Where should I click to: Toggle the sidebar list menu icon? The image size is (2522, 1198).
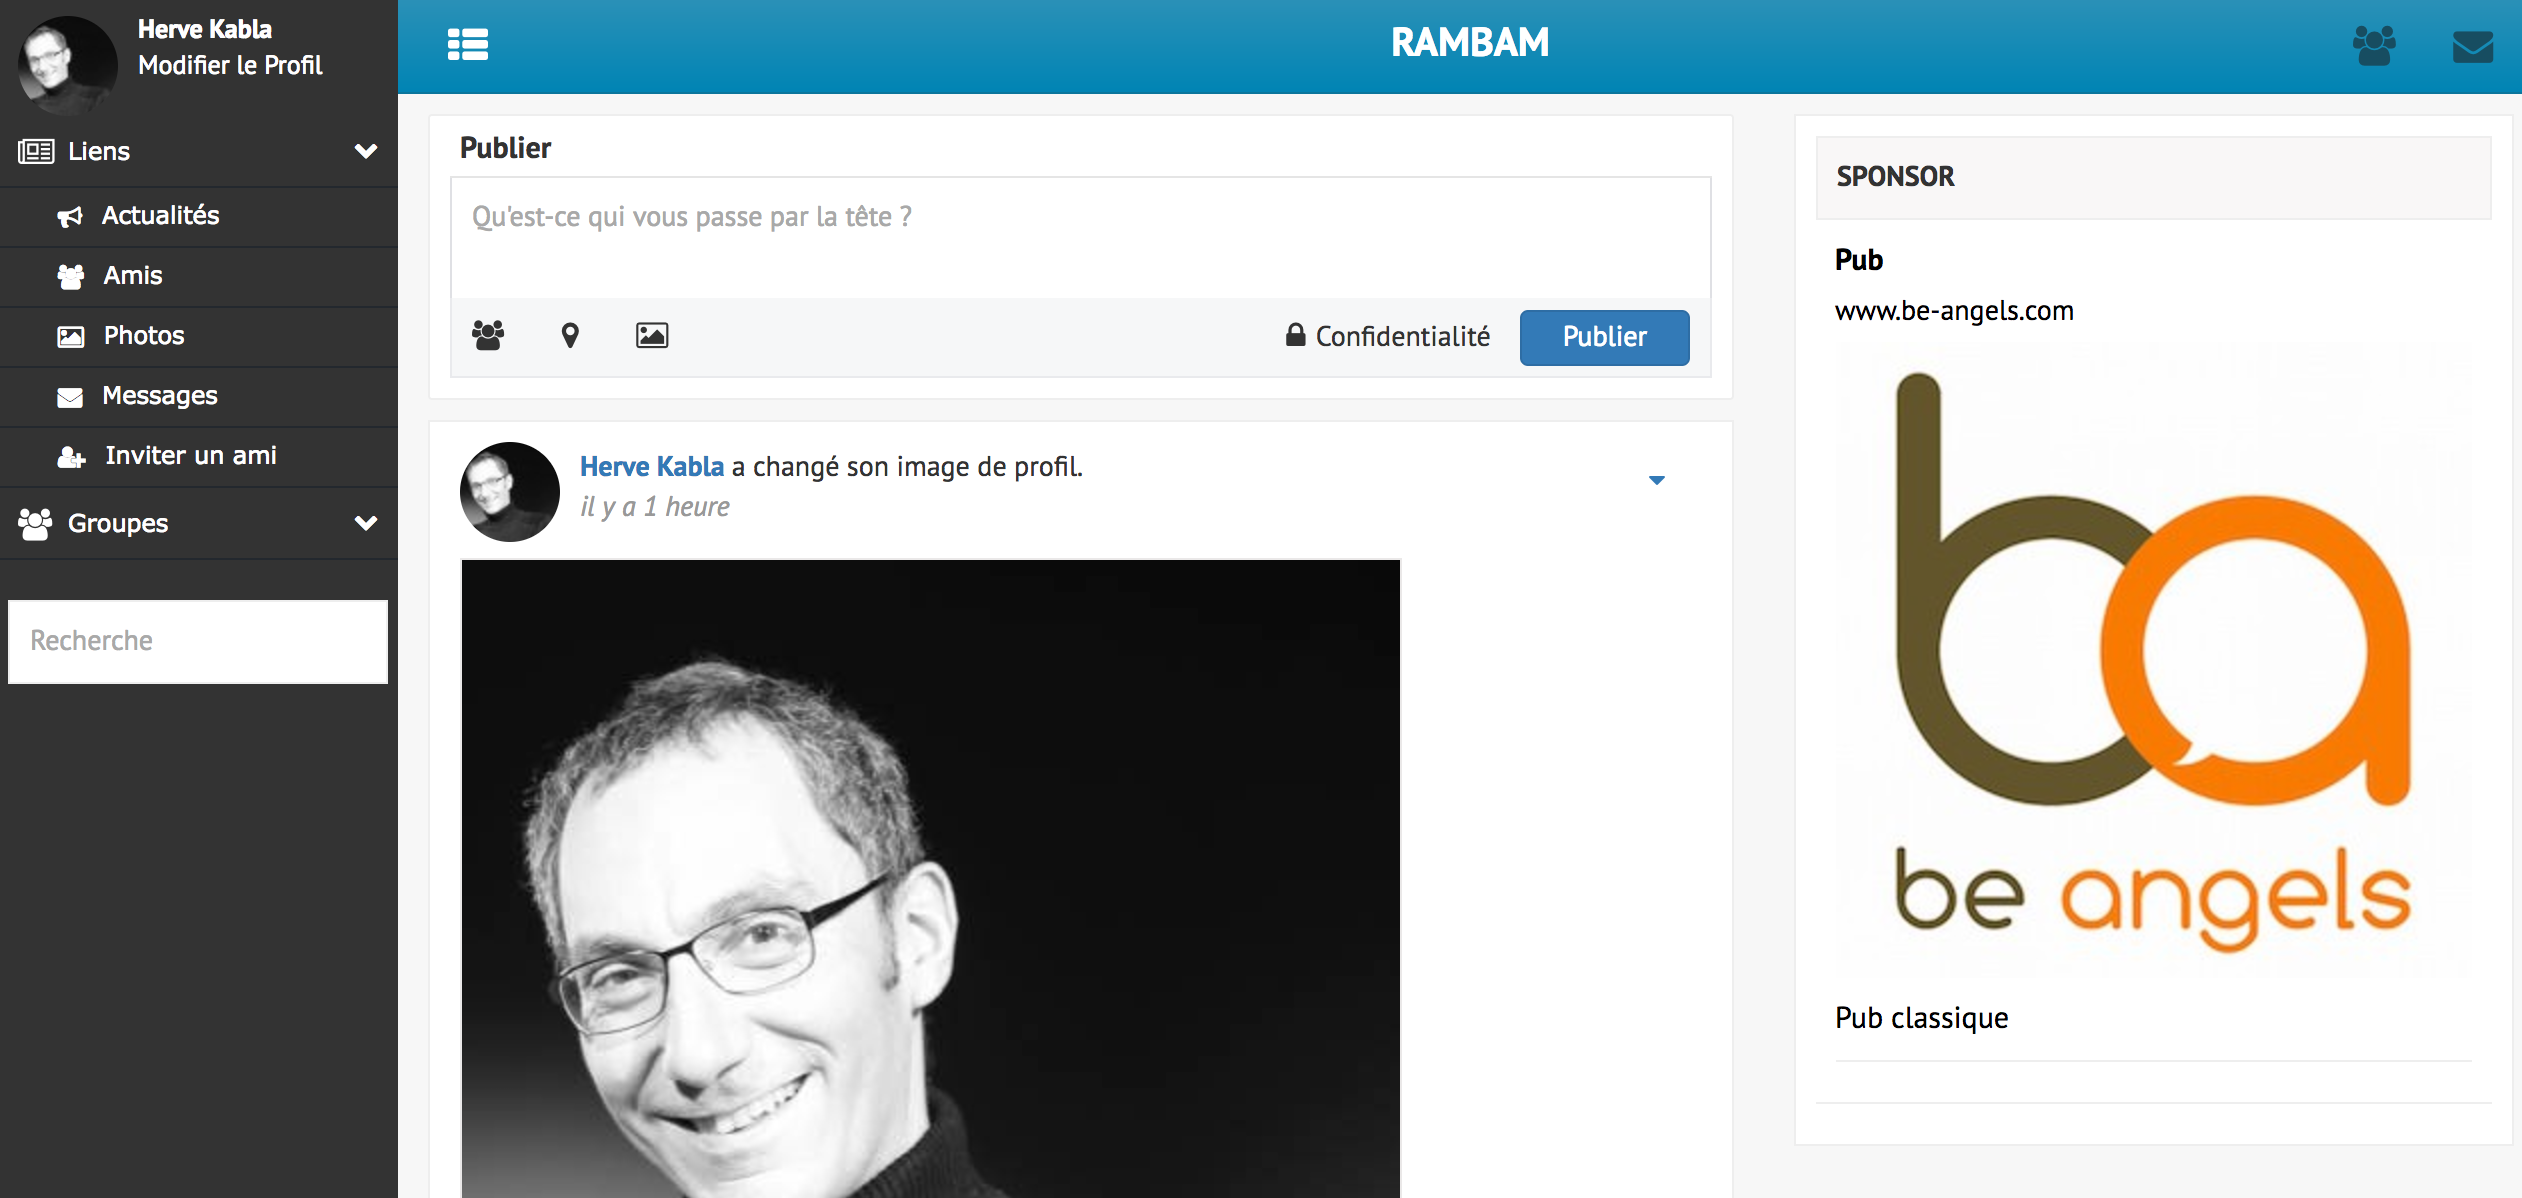pyautogui.click(x=467, y=45)
